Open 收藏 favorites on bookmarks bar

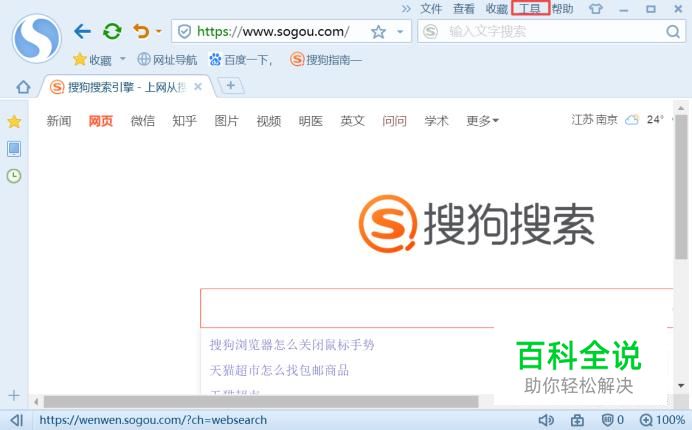[x=92, y=60]
